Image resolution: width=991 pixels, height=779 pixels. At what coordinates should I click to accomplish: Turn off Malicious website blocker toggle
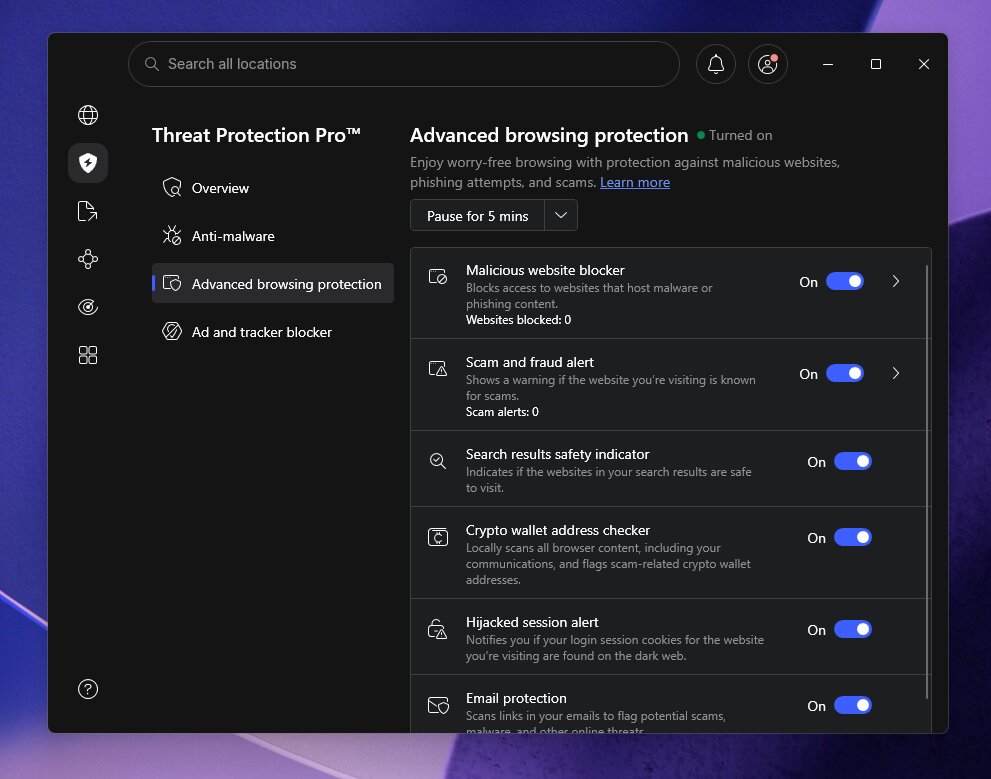845,281
